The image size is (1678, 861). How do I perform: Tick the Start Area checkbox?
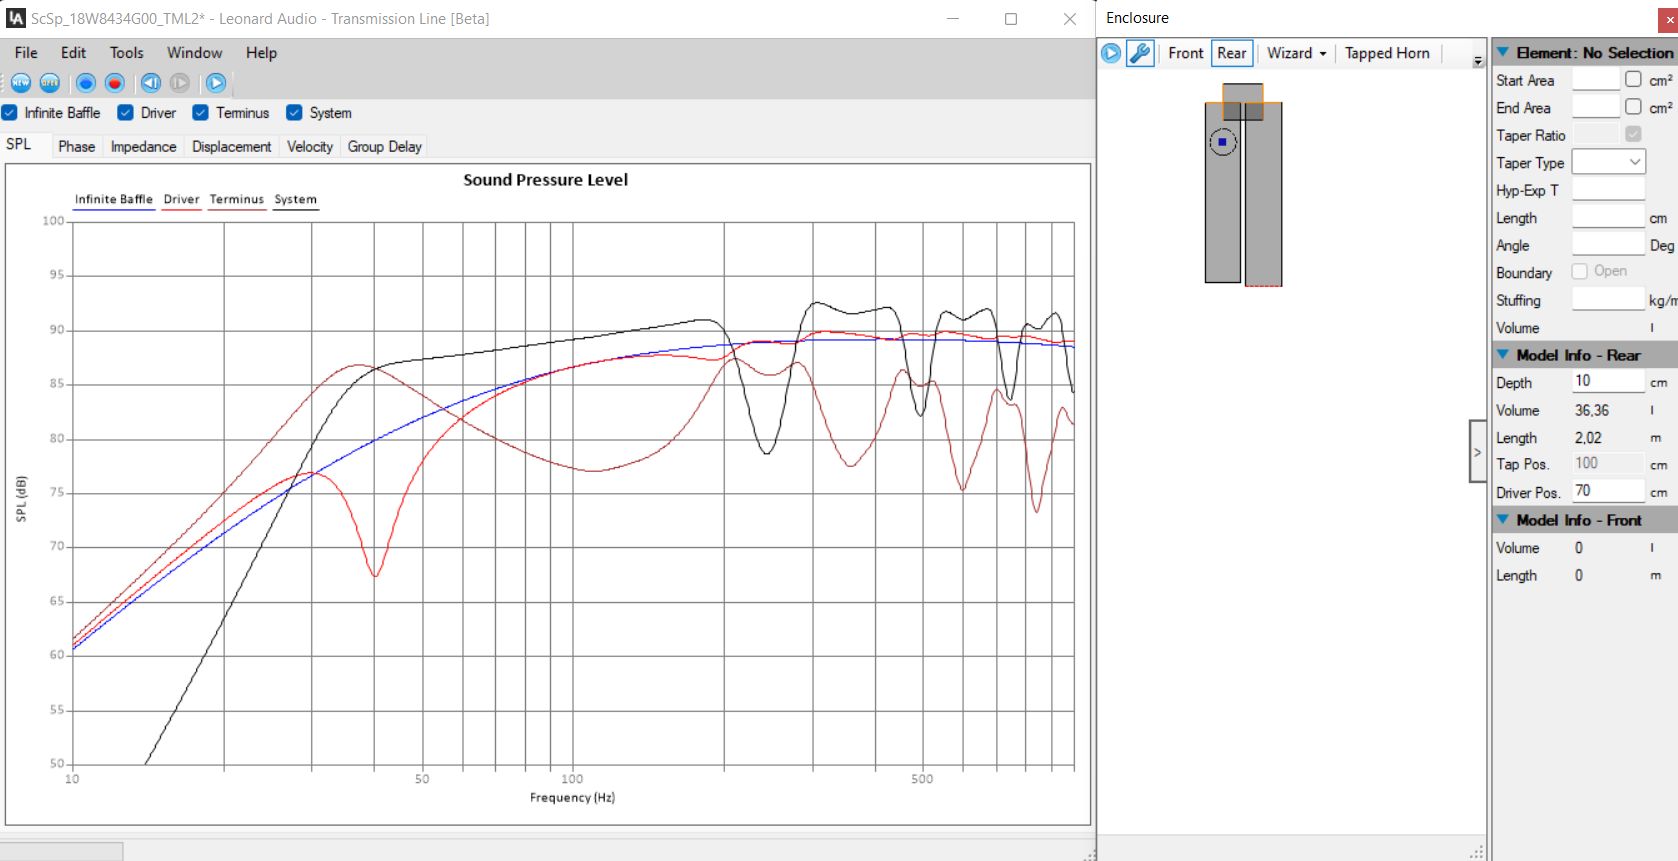[1633, 79]
